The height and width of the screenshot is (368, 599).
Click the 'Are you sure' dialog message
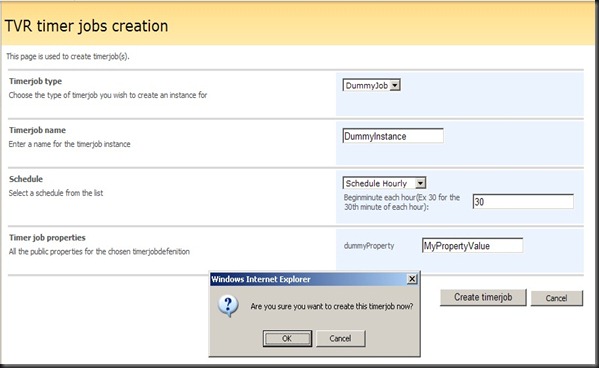click(332, 306)
